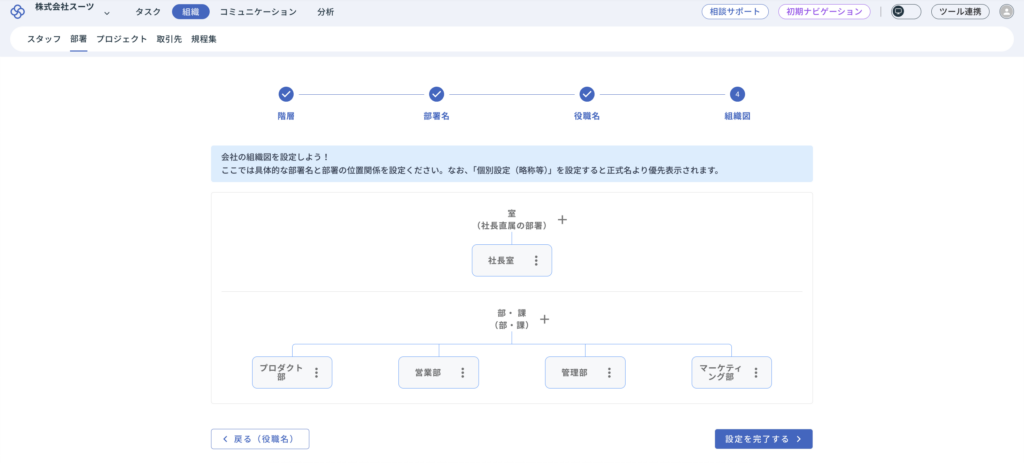Add a department under 室 with plus icon

pos(562,219)
